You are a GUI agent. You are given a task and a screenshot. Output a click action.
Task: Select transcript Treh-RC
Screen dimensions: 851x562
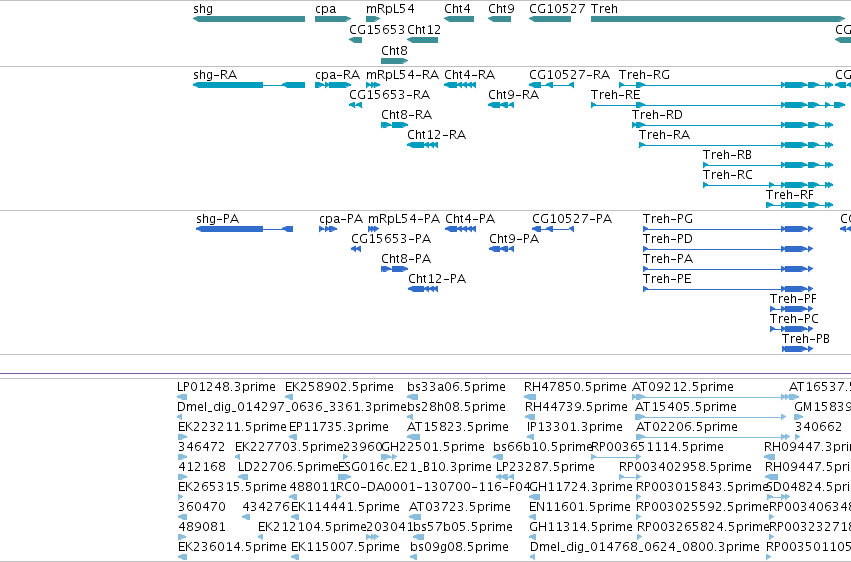pos(768,186)
